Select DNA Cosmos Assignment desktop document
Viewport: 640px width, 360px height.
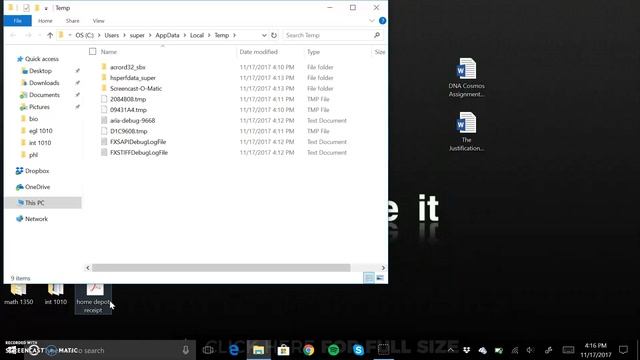tap(467, 78)
